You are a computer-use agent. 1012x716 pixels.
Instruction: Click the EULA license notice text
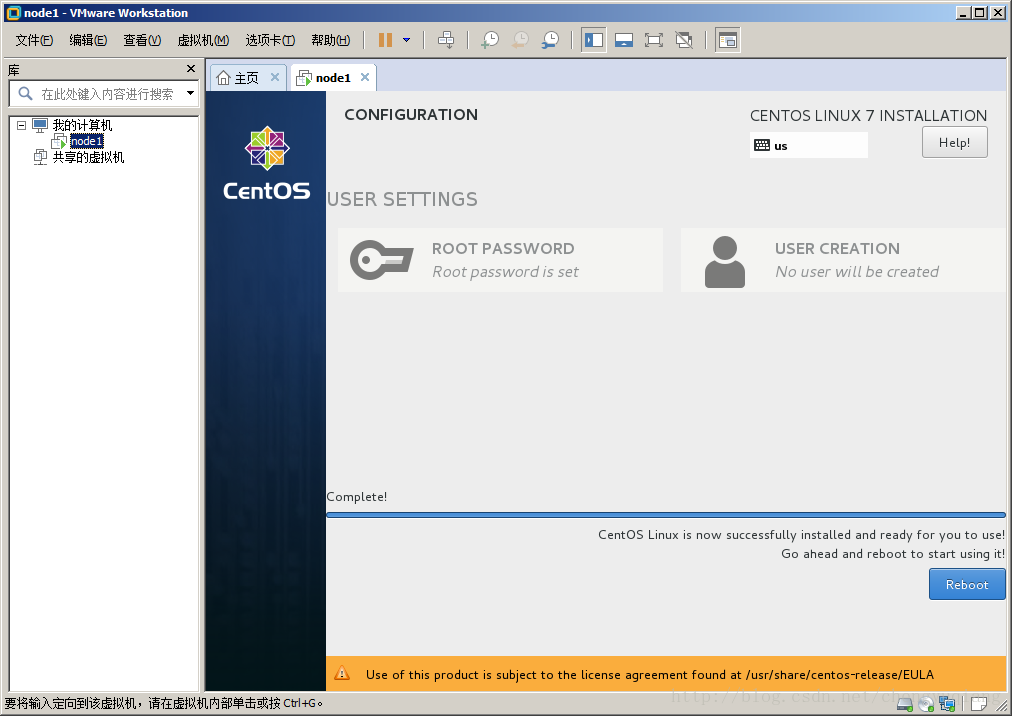[x=650, y=675]
